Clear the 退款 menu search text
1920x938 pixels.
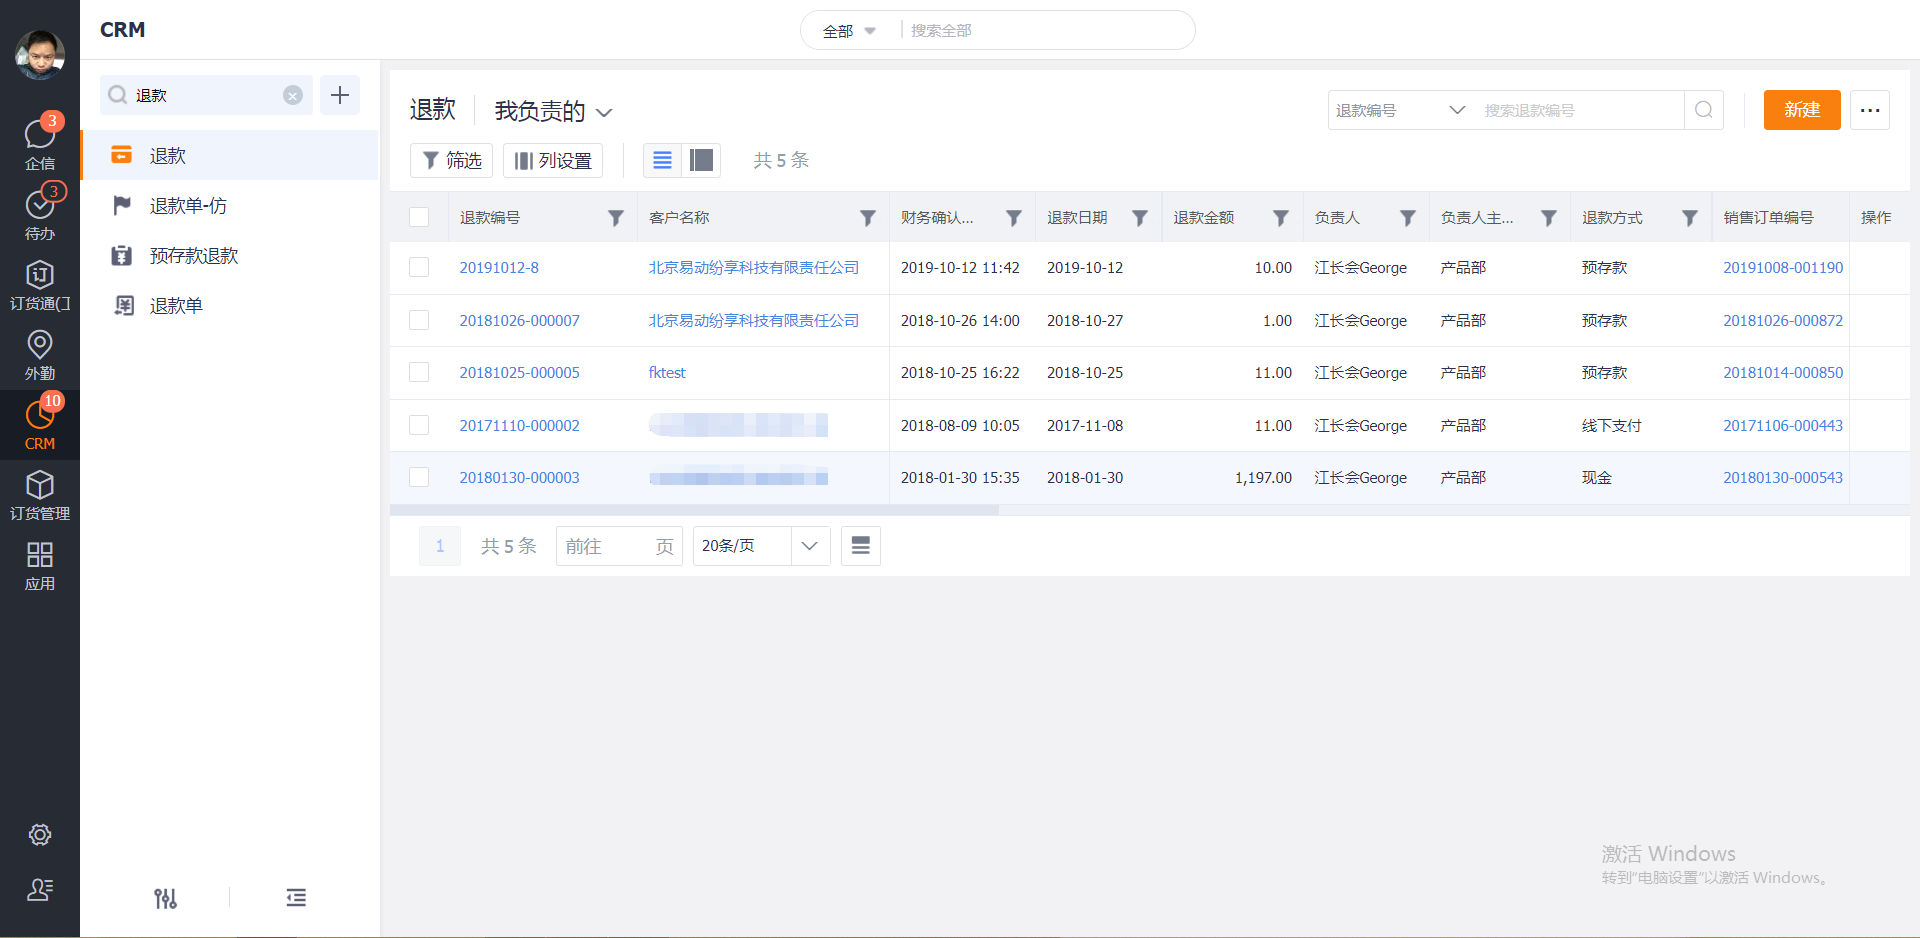pyautogui.click(x=293, y=95)
